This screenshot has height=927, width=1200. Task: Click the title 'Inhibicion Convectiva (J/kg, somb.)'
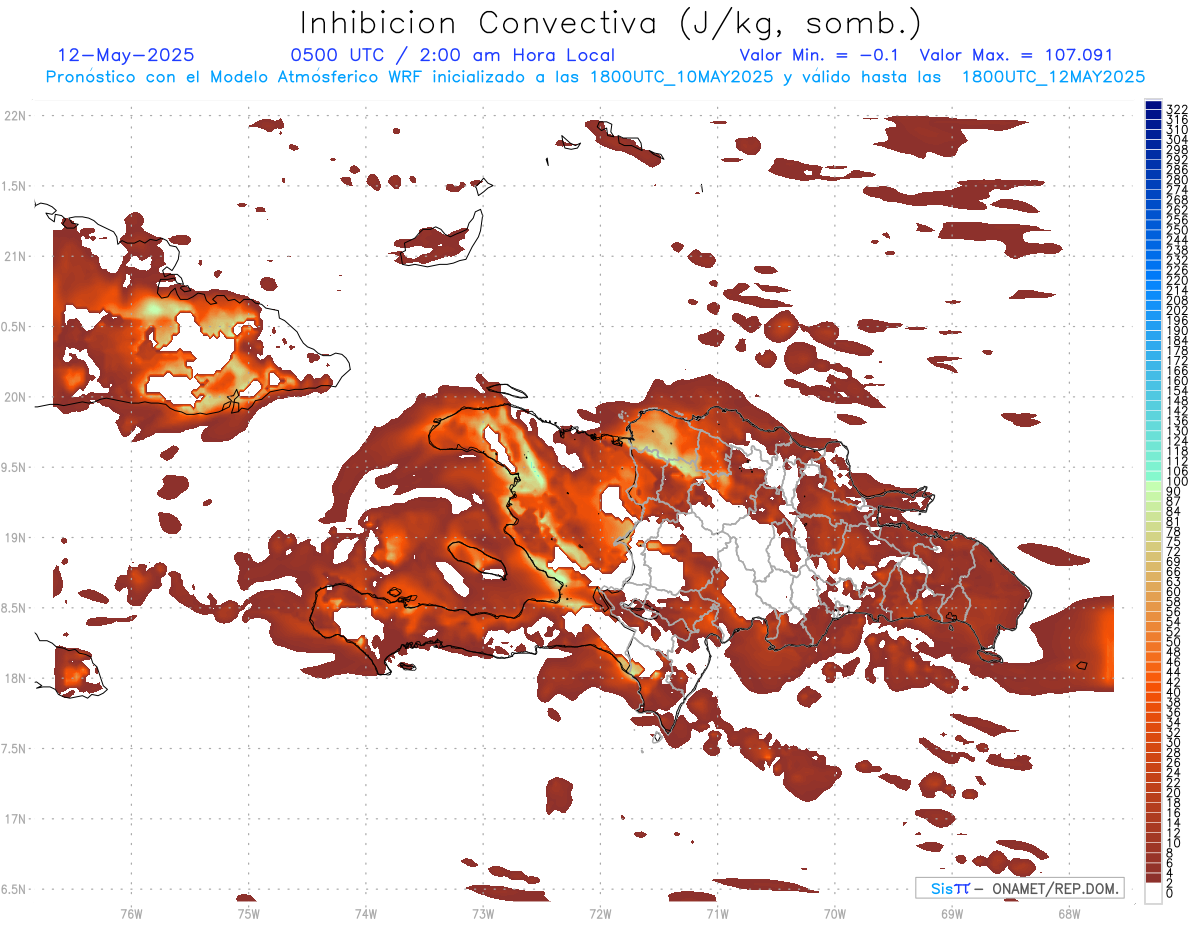(x=609, y=23)
